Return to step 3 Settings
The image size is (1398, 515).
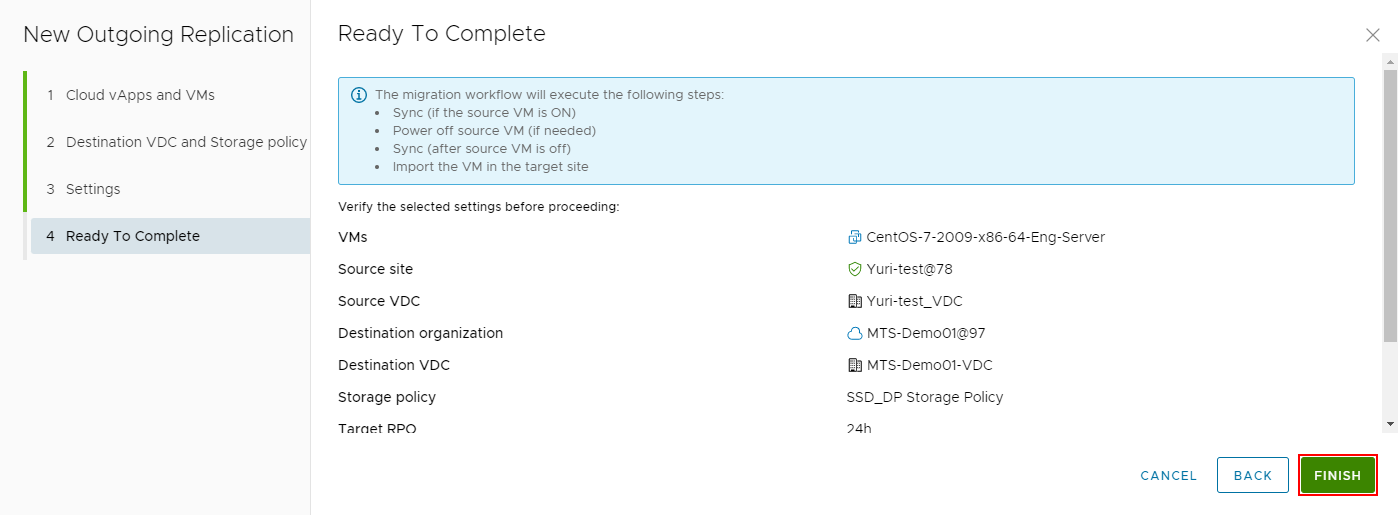[x=93, y=189]
